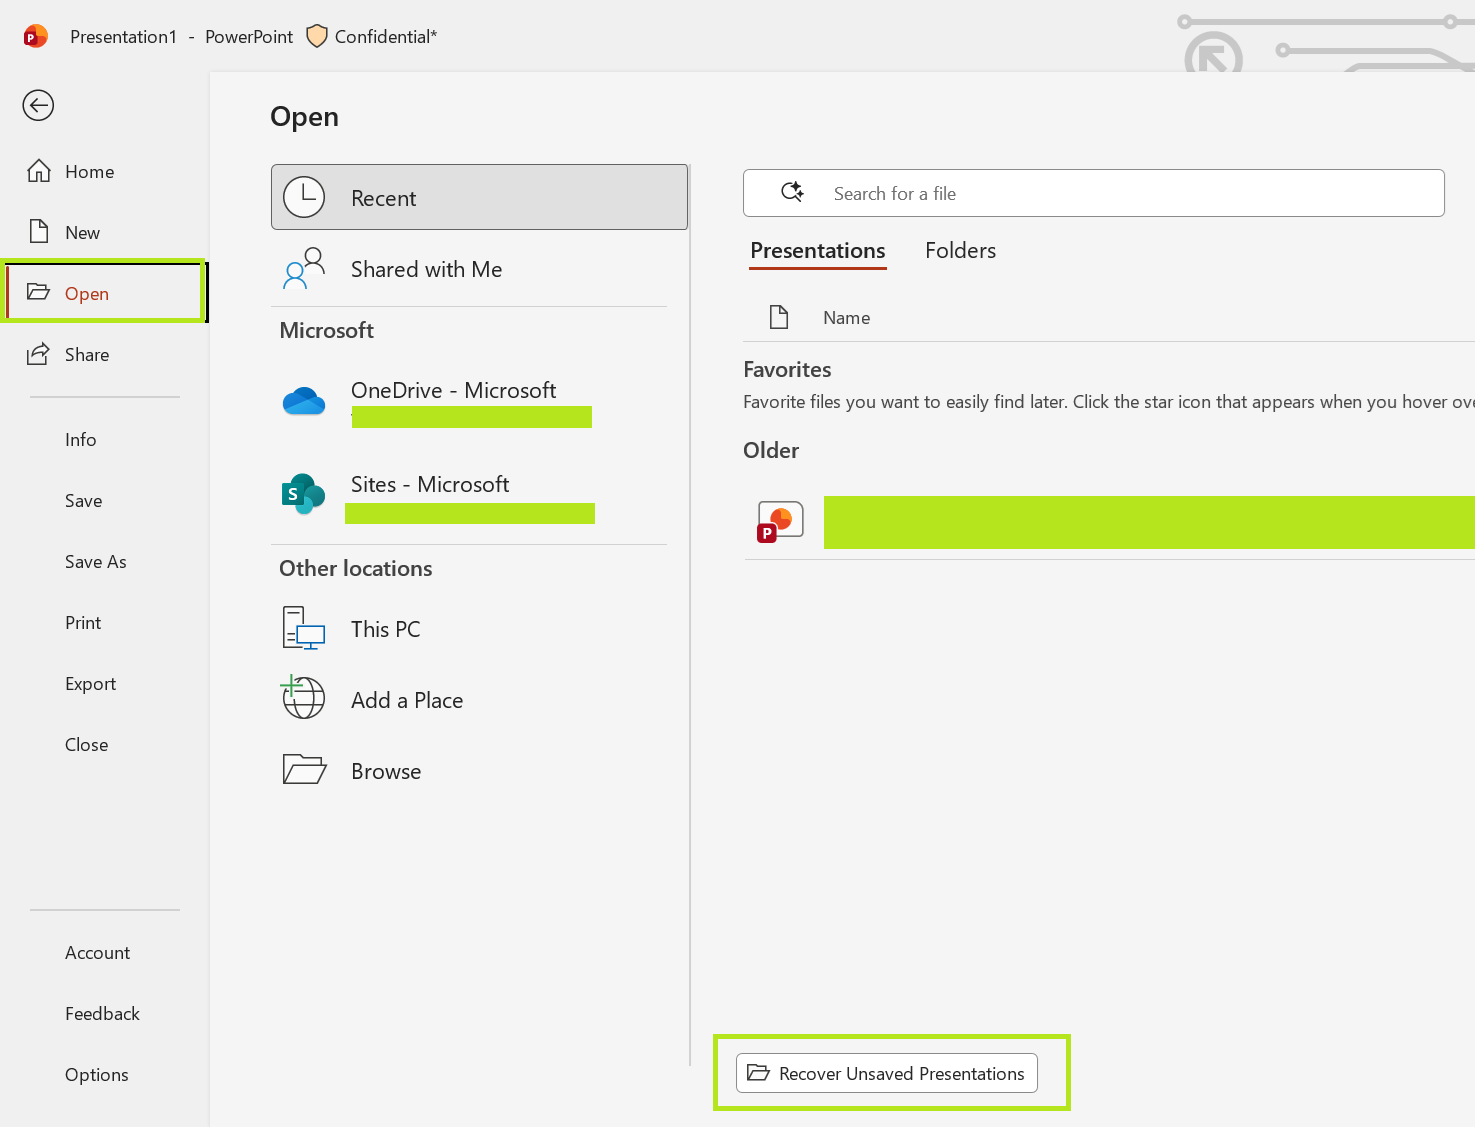Select the Recent location
Viewport: 1475px width, 1127px height.
click(x=479, y=198)
